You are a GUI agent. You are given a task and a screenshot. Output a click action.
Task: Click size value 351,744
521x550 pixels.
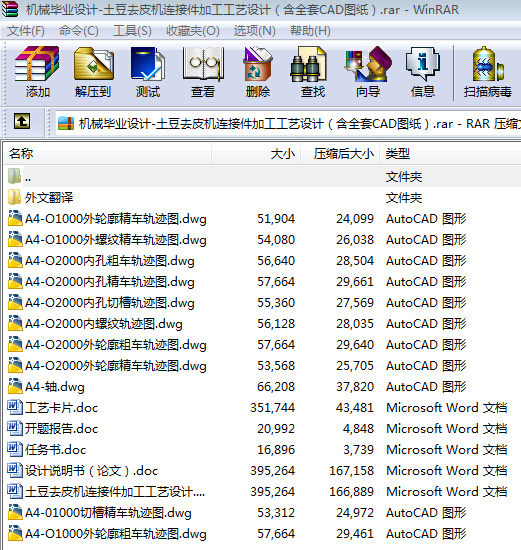272,408
